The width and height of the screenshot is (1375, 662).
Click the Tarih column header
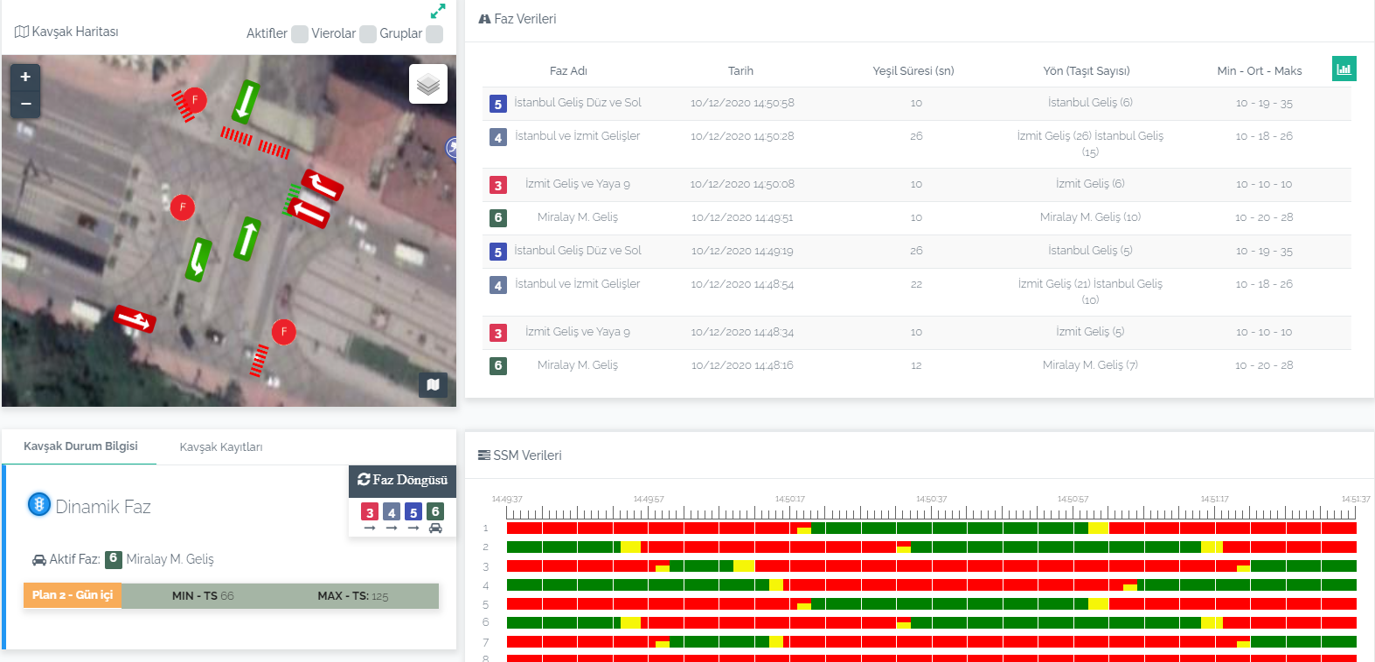741,71
